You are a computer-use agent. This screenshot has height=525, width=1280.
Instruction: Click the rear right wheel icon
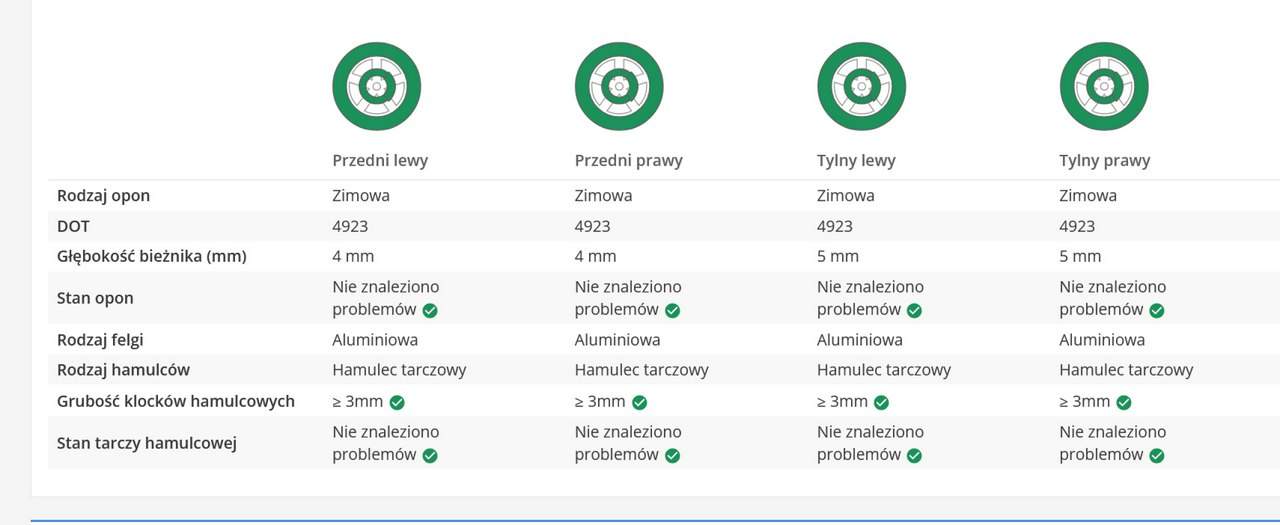coord(1104,87)
